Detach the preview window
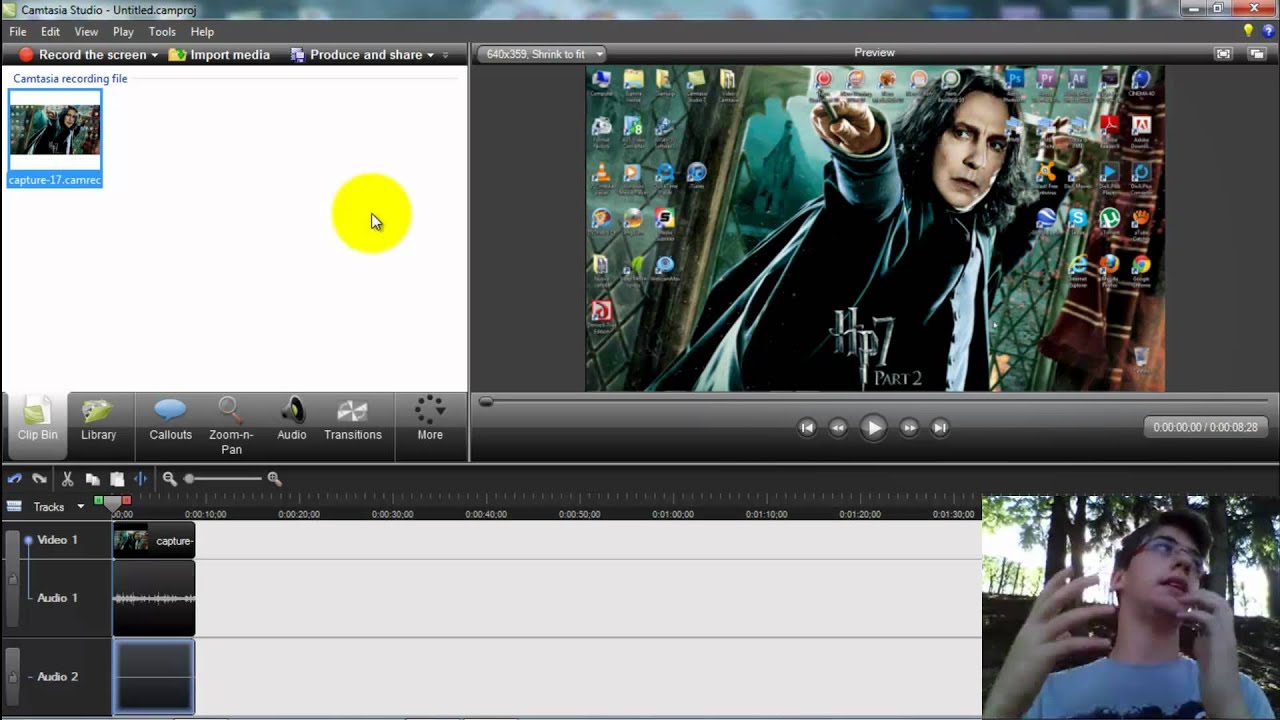The width and height of the screenshot is (1280, 720). pyautogui.click(x=1257, y=54)
